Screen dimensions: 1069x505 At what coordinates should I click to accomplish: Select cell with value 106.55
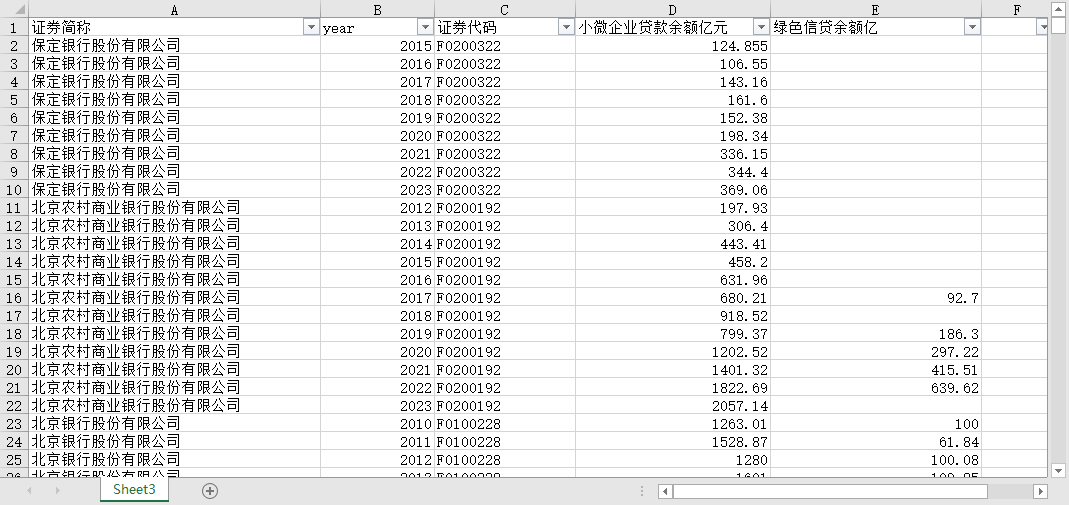(x=673, y=63)
